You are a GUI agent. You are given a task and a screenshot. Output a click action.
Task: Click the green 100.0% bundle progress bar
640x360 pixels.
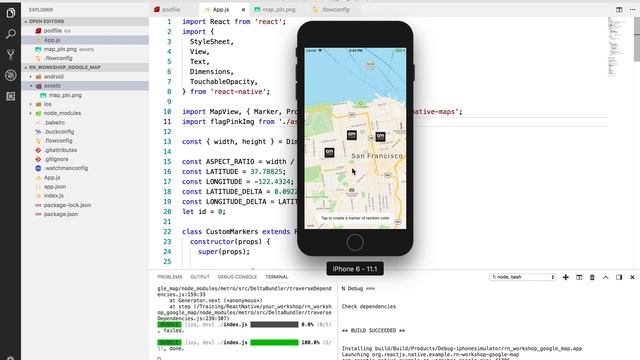click(274, 342)
